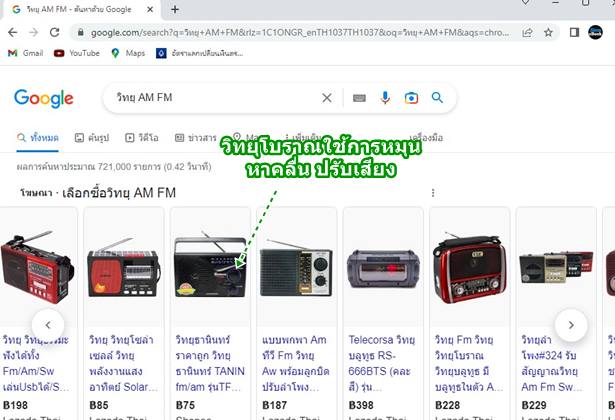This screenshot has width=615, height=420.
Task: Click the browser address bar URL
Action: point(300,33)
